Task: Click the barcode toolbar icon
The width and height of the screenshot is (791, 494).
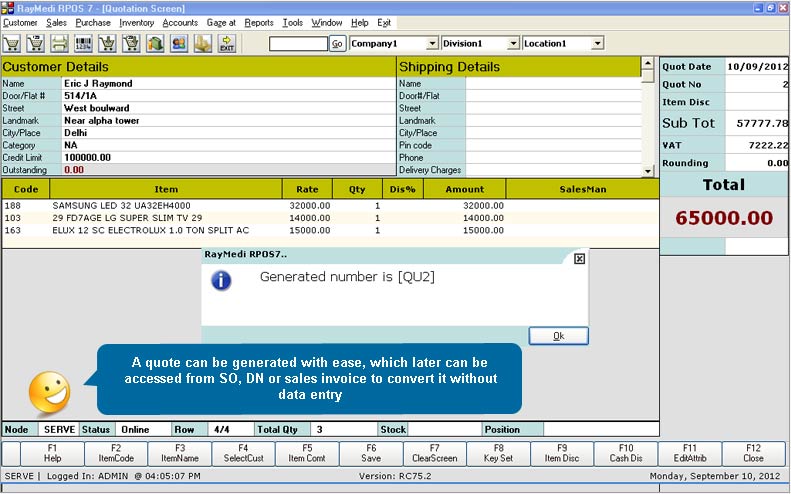Action: pyautogui.click(x=84, y=44)
